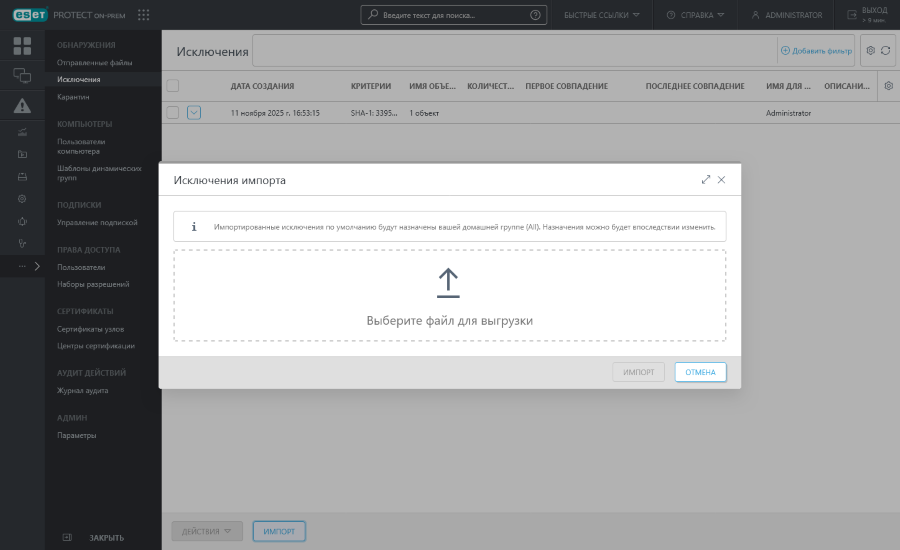Sort by ПЕРВОЕ СОВПАДЕНИЕ column header
Screen dimensions: 900x550
[x=567, y=86]
